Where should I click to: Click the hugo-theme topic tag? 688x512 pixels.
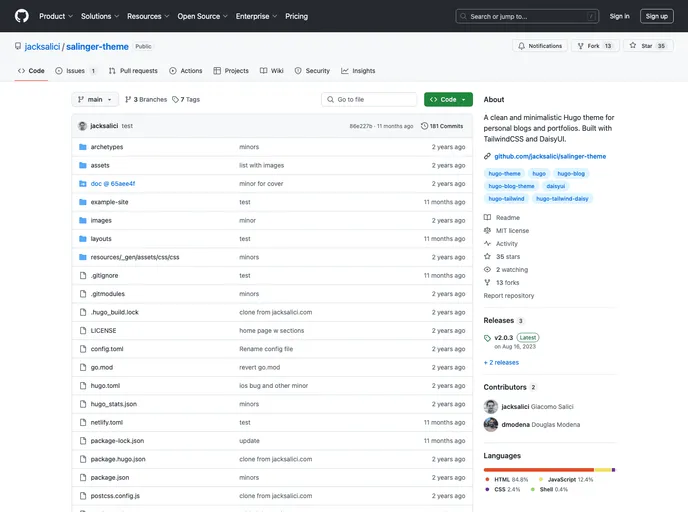505,174
